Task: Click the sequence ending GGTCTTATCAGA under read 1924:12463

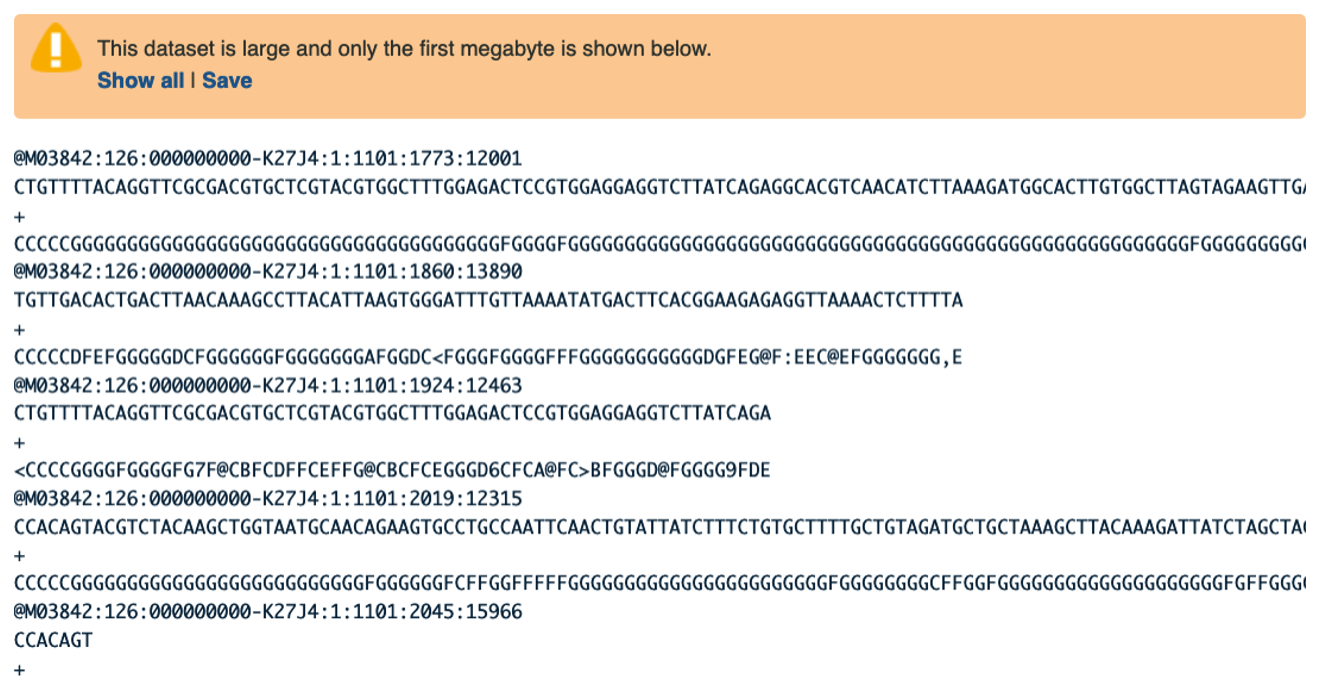Action: 392,413
